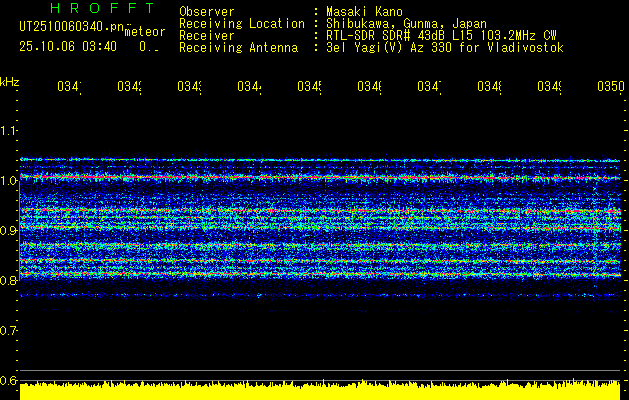Click the date stamp 25.10.06 03:40

click(68, 47)
